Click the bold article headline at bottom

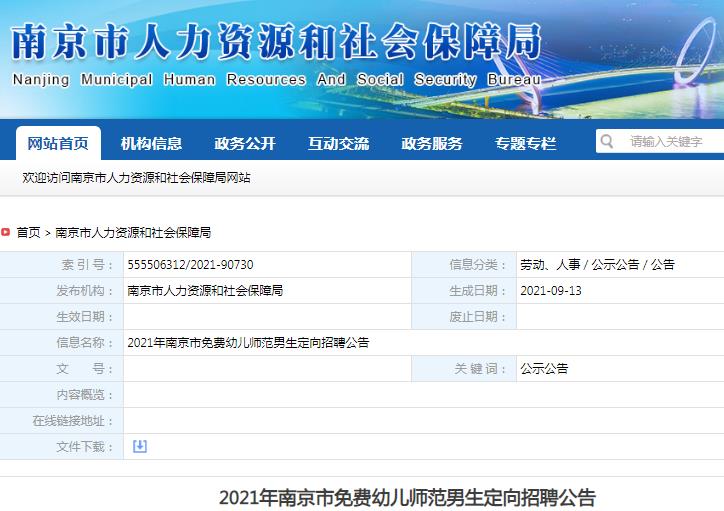[407, 497]
